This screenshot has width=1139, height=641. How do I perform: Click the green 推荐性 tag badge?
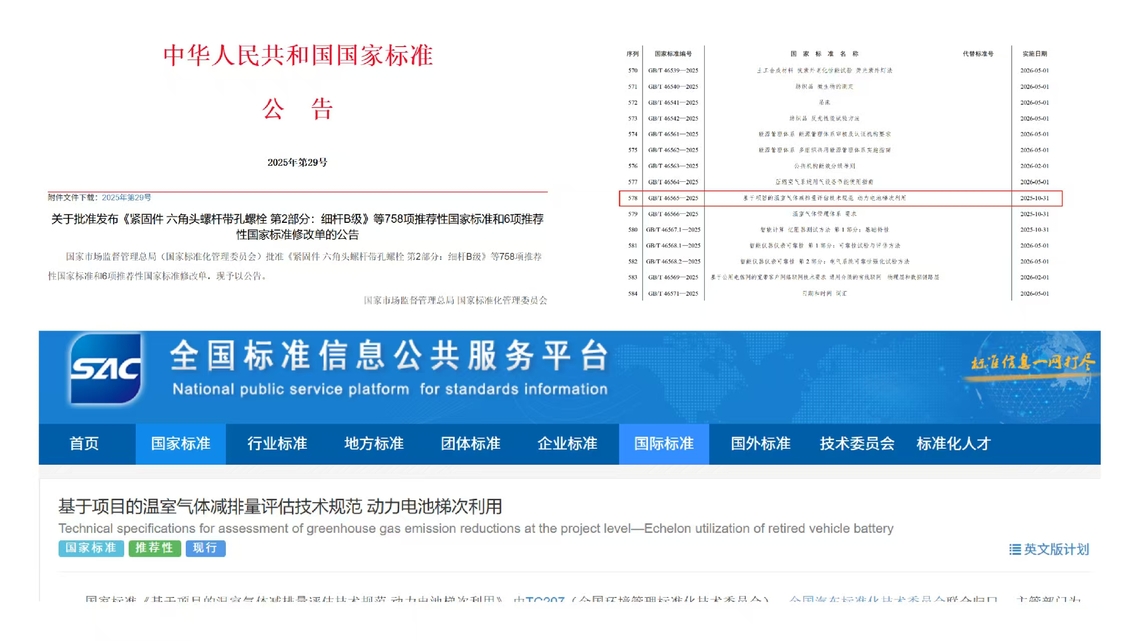tap(154, 548)
